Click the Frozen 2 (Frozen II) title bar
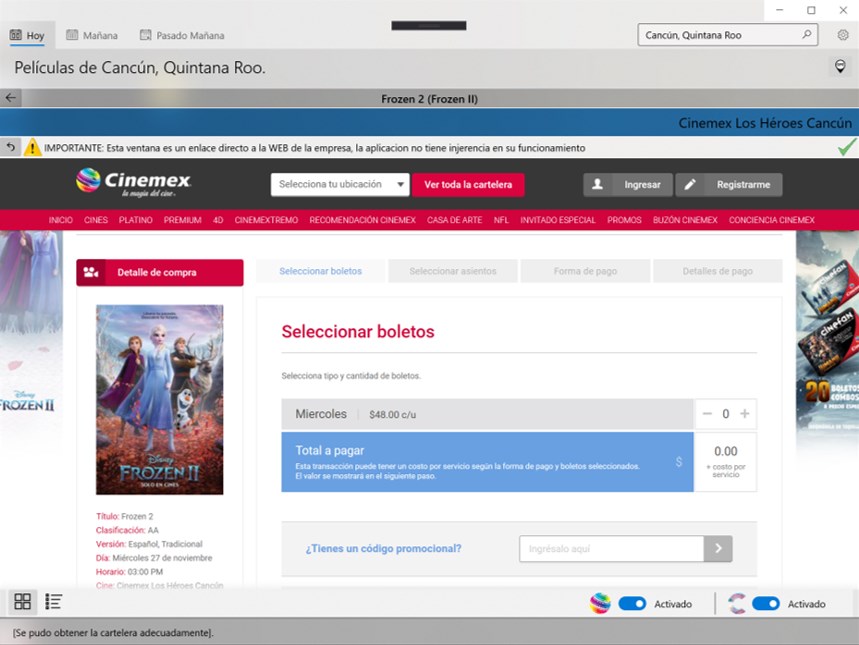 [430, 99]
